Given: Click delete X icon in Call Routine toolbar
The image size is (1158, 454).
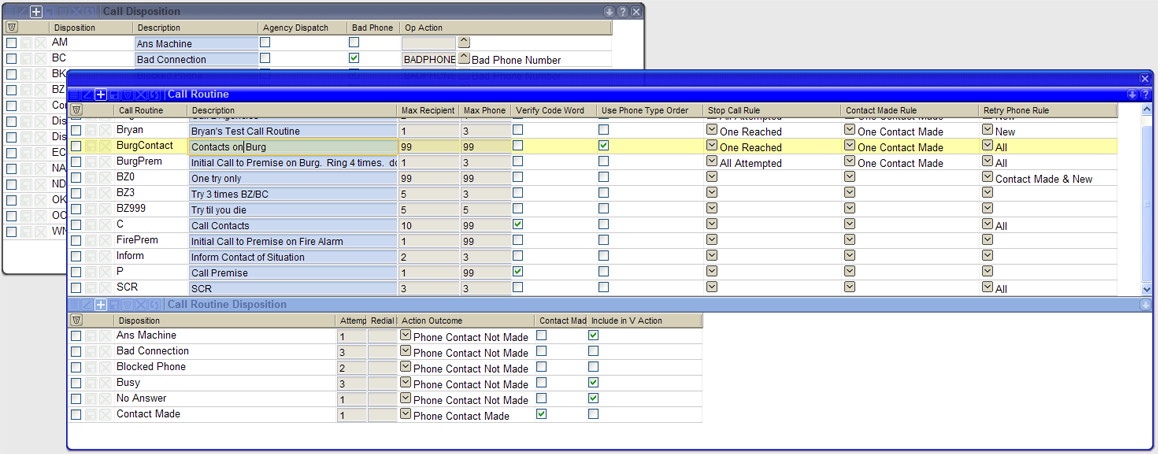Looking at the screenshot, I should tap(141, 94).
